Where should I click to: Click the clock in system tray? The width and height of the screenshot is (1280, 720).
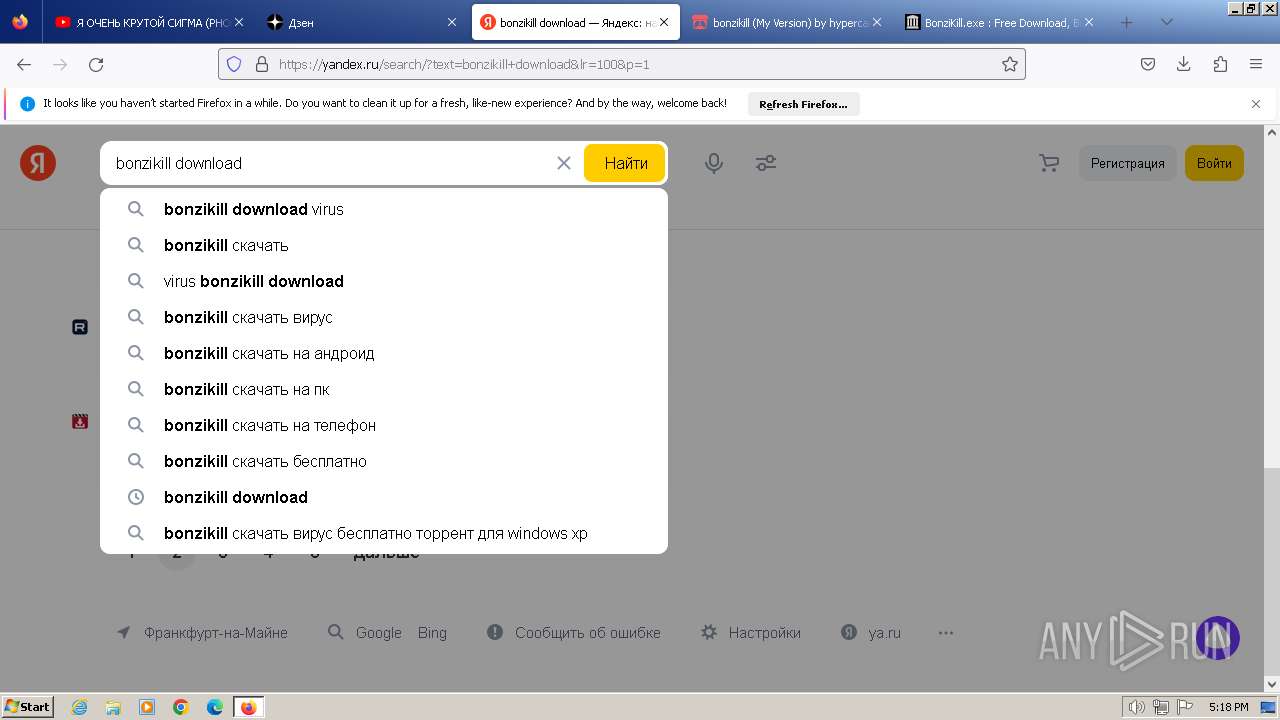tap(1228, 707)
